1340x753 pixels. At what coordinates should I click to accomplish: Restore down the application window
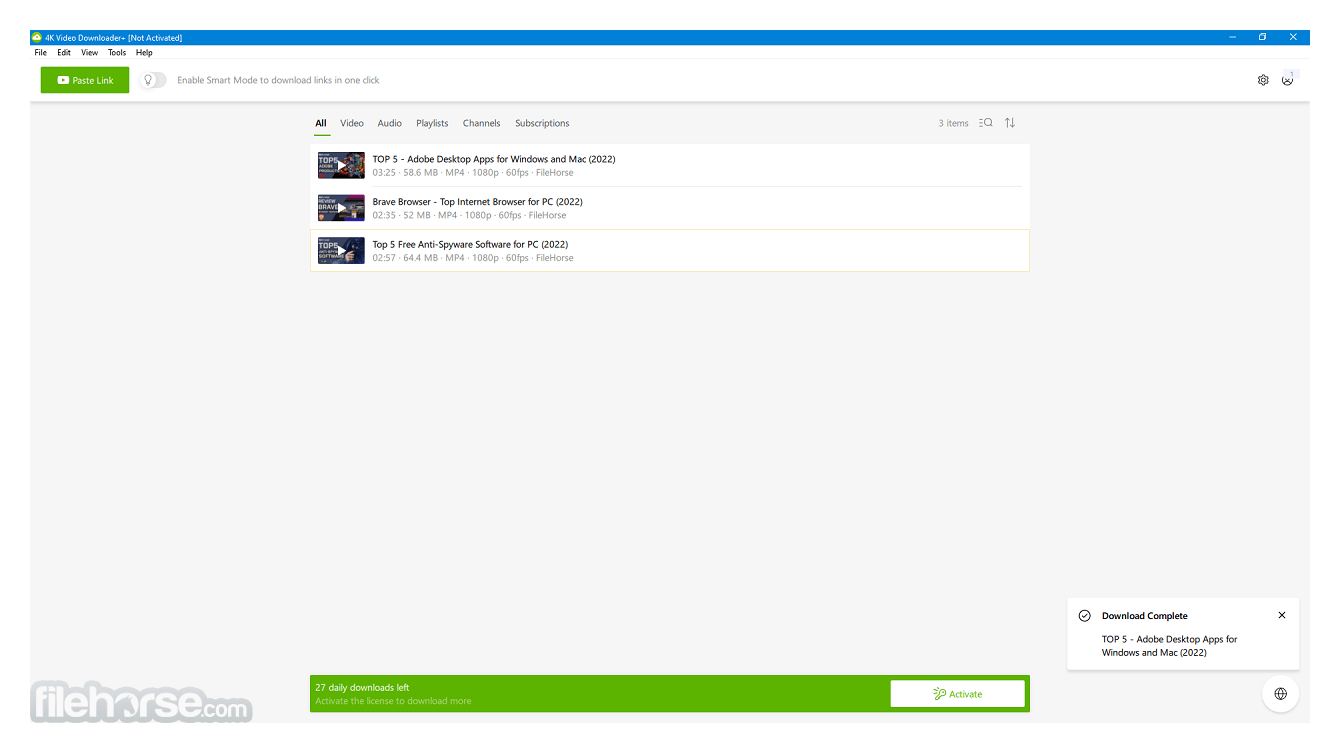pos(1262,37)
